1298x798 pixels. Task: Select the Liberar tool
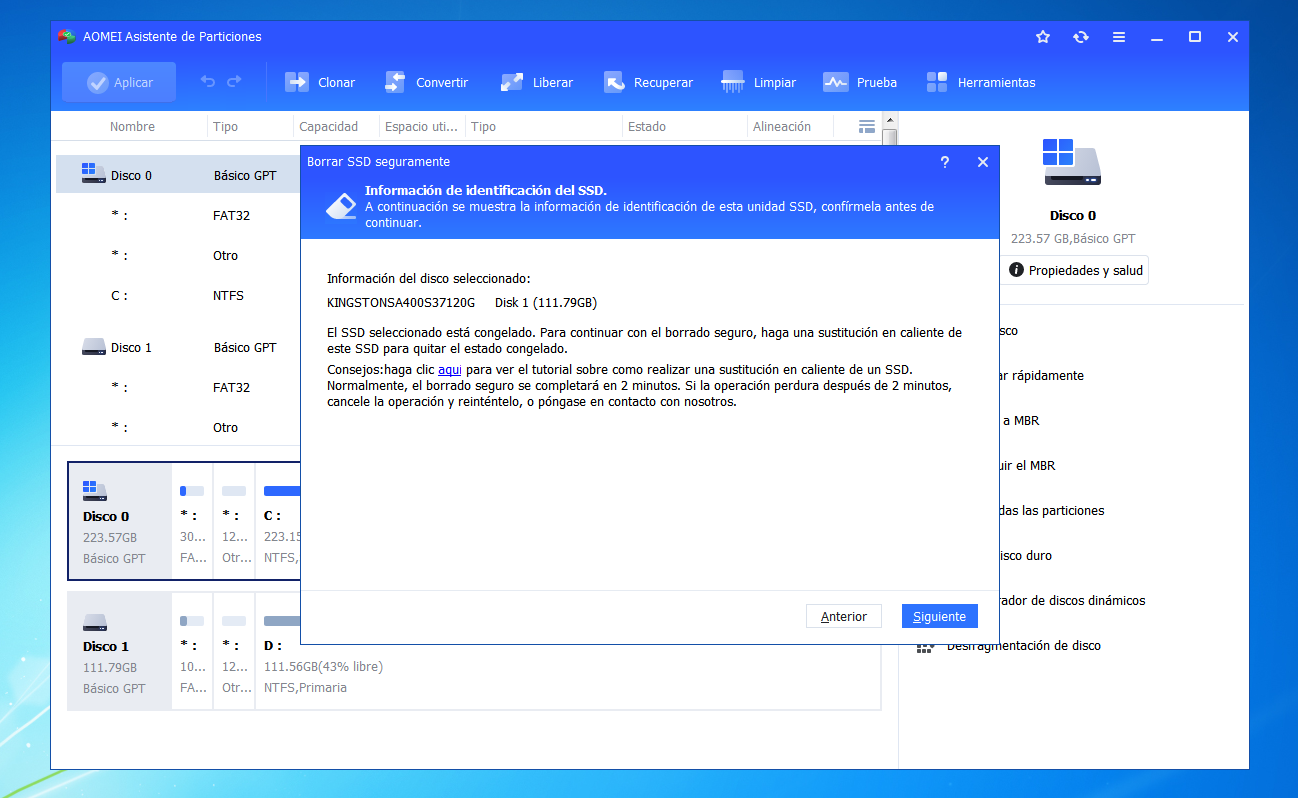pyautogui.click(x=536, y=82)
